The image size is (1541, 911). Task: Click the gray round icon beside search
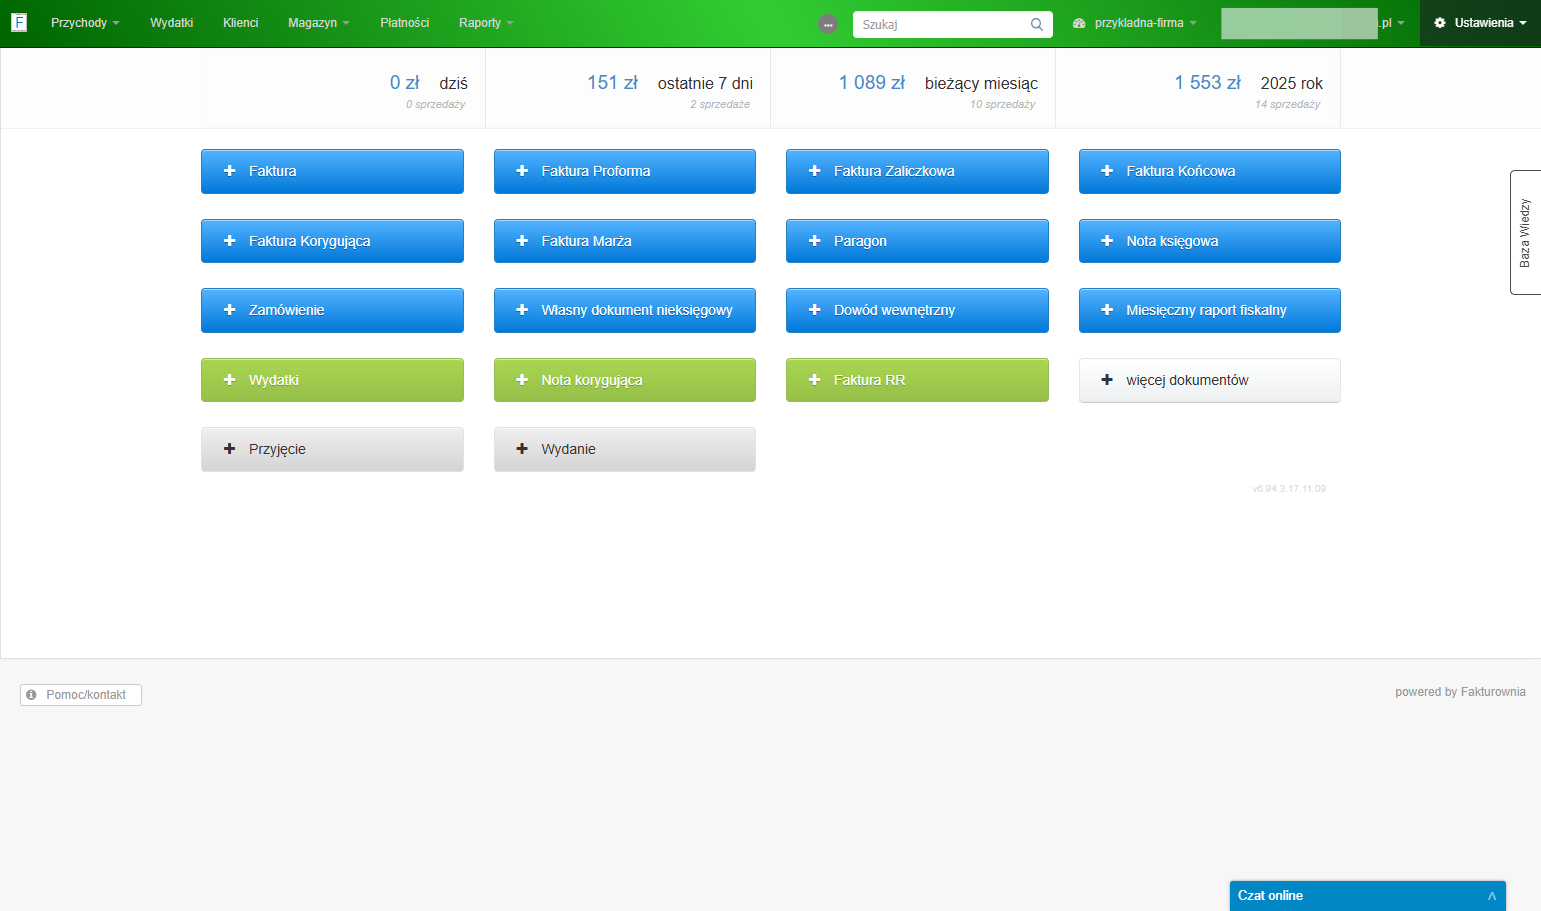828,24
